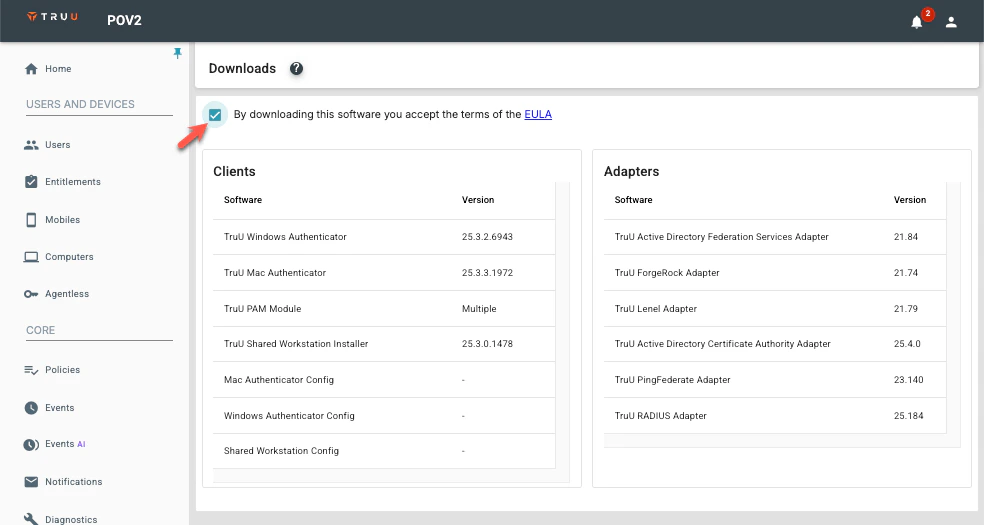Click version 21.74 cell
Image resolution: width=984 pixels, height=525 pixels.
tap(906, 273)
